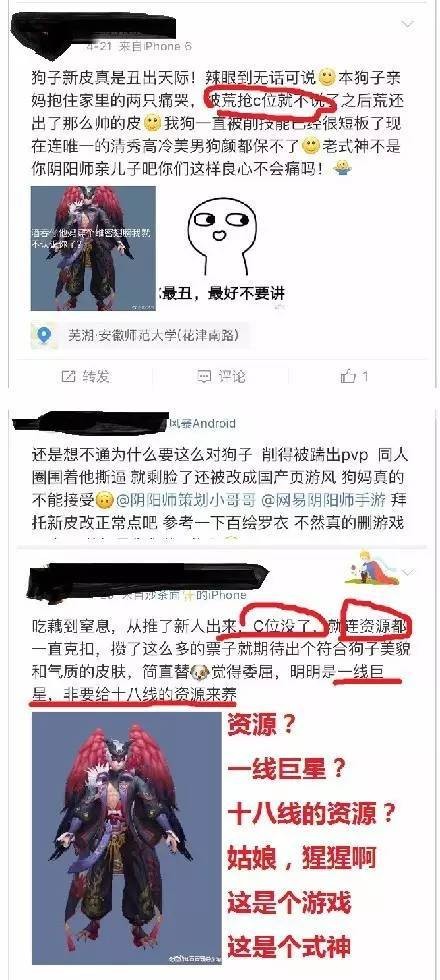The width and height of the screenshot is (440, 980).
Task: Click the comment bubble icon next to 评论
Action: (204, 376)
